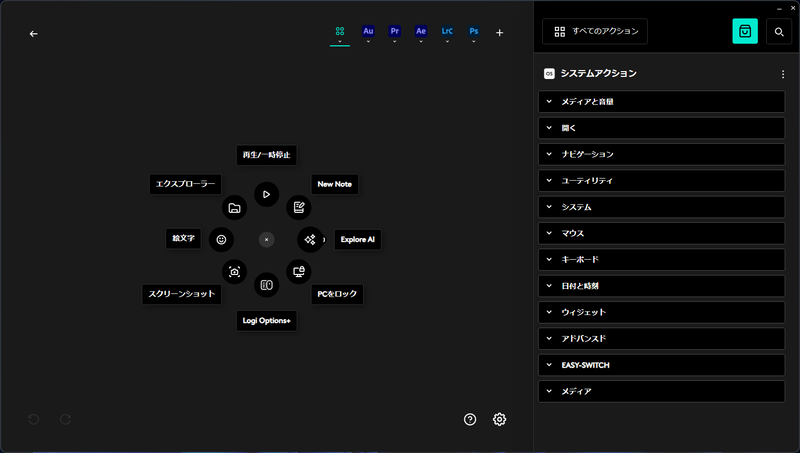This screenshot has width=800, height=453.
Task: Expand the EASY-SWITCH category
Action: coord(661,365)
